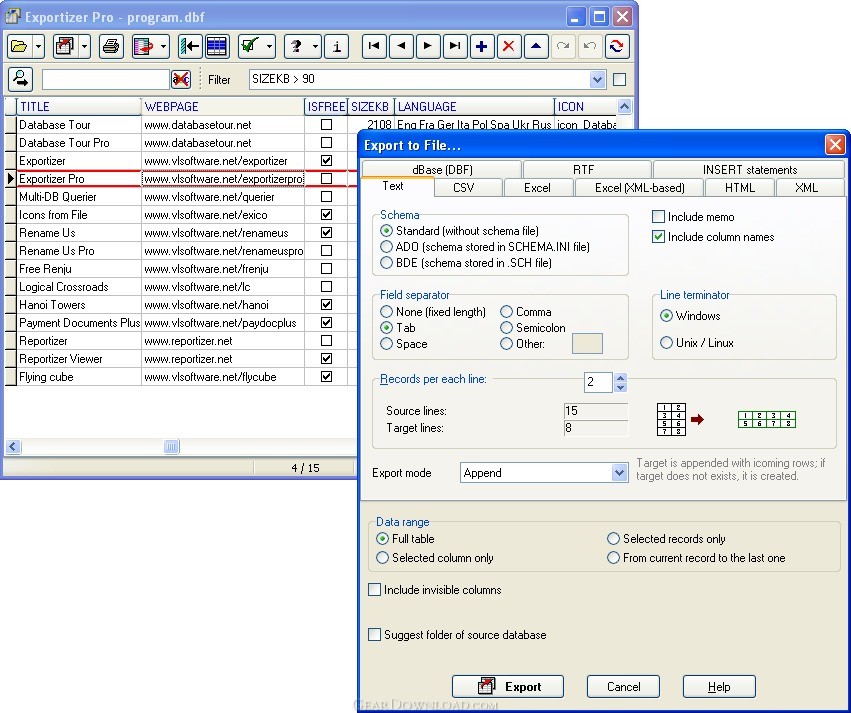Image resolution: width=851 pixels, height=713 pixels.
Task: Open the info 'i' icon
Action: (336, 47)
